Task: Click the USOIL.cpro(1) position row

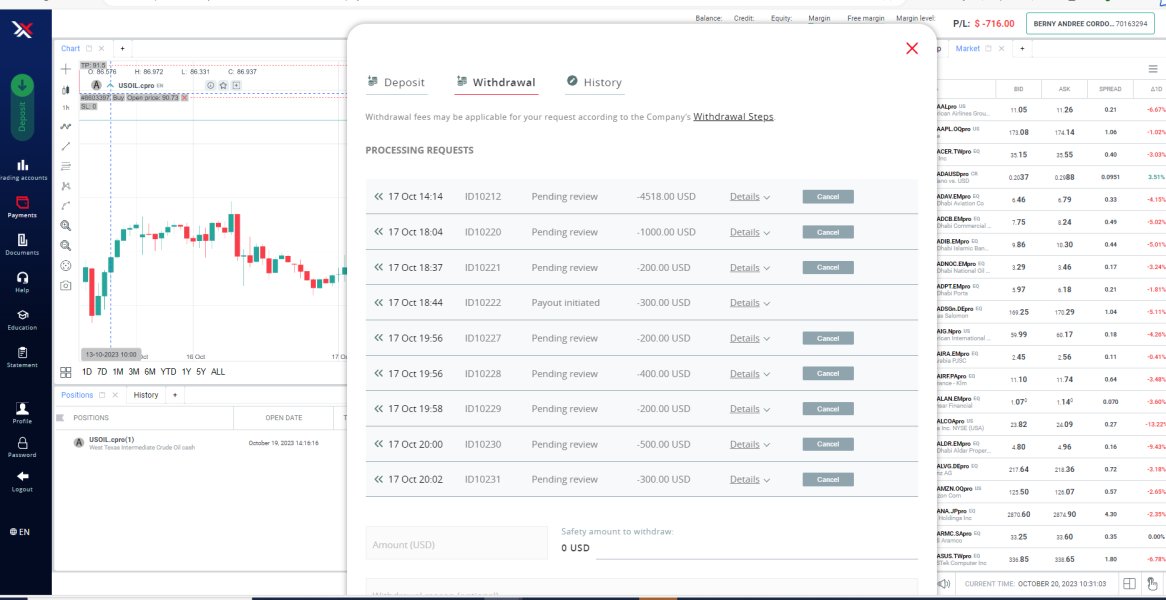Action: [x=201, y=443]
